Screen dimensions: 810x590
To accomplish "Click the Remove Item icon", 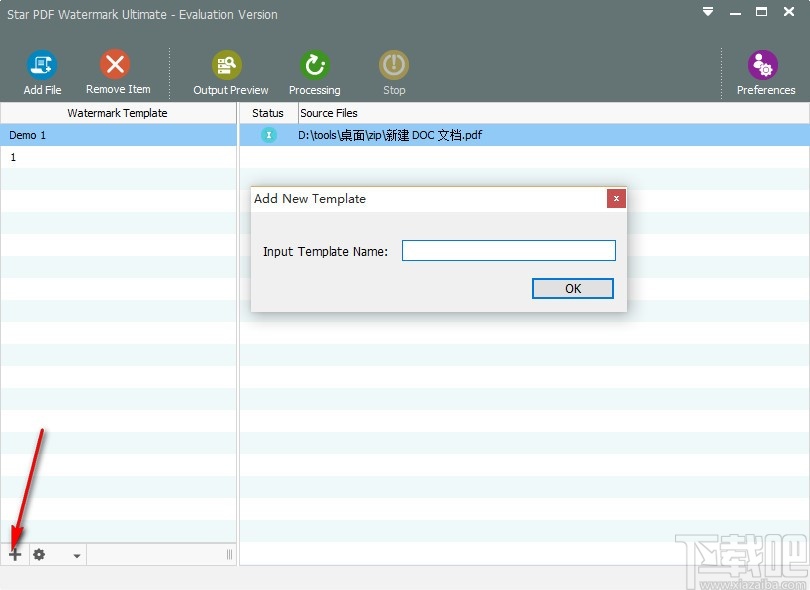I will point(115,64).
